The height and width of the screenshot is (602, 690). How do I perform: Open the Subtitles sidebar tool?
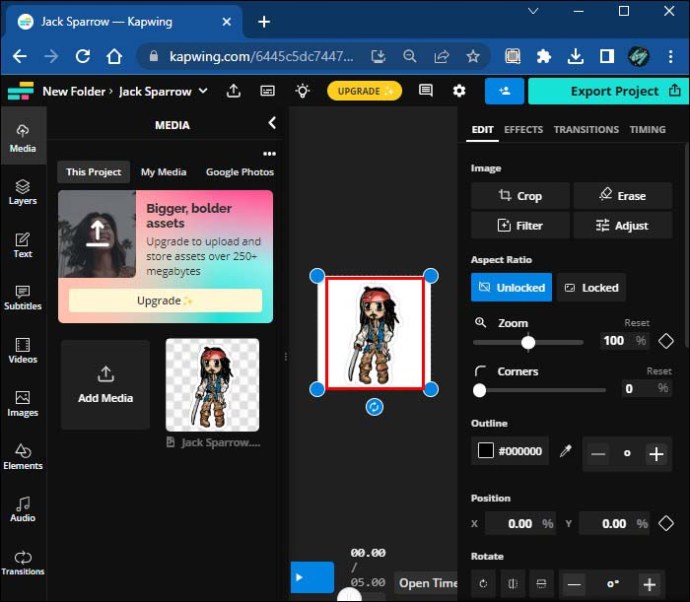(x=22, y=297)
